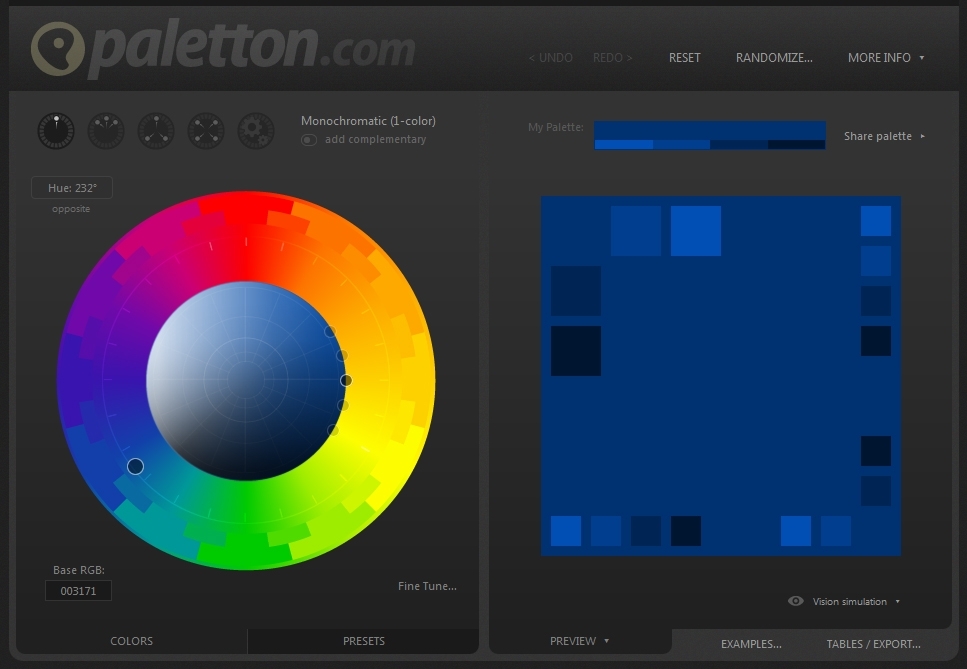Select the Monochromatic color scheme icon
Image resolution: width=967 pixels, height=669 pixels.
click(56, 130)
